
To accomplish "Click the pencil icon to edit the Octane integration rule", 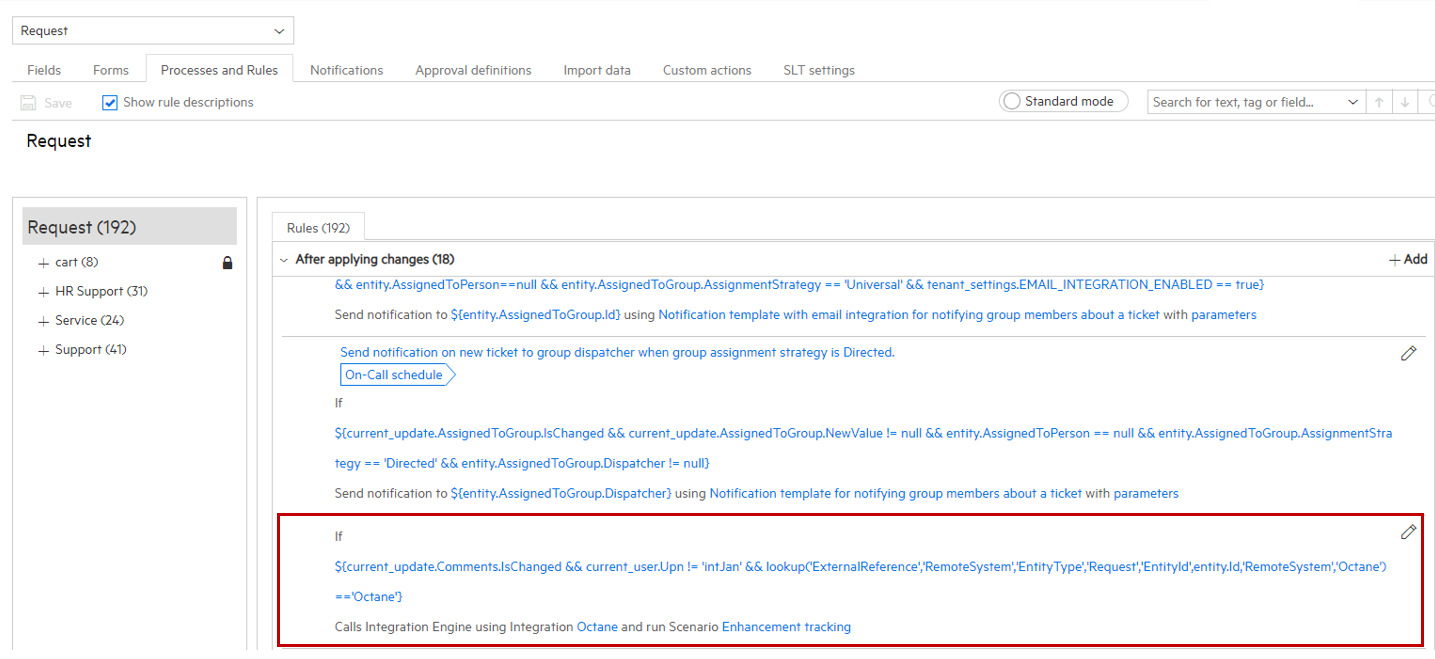I will click(1409, 532).
